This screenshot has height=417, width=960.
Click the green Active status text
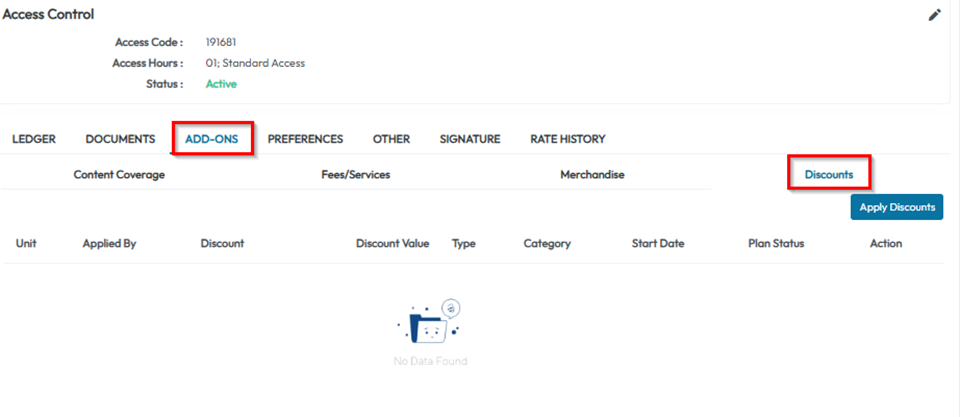[x=221, y=83]
